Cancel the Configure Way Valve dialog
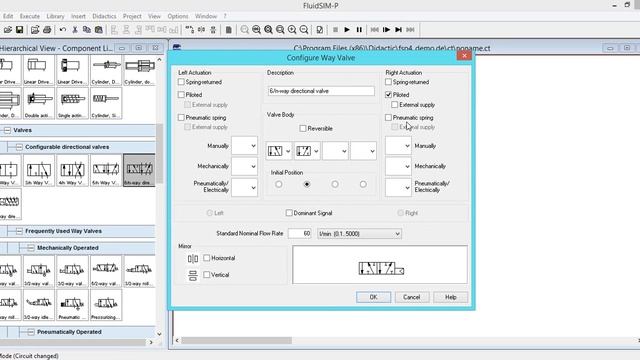The height and width of the screenshot is (360, 640). (x=411, y=297)
